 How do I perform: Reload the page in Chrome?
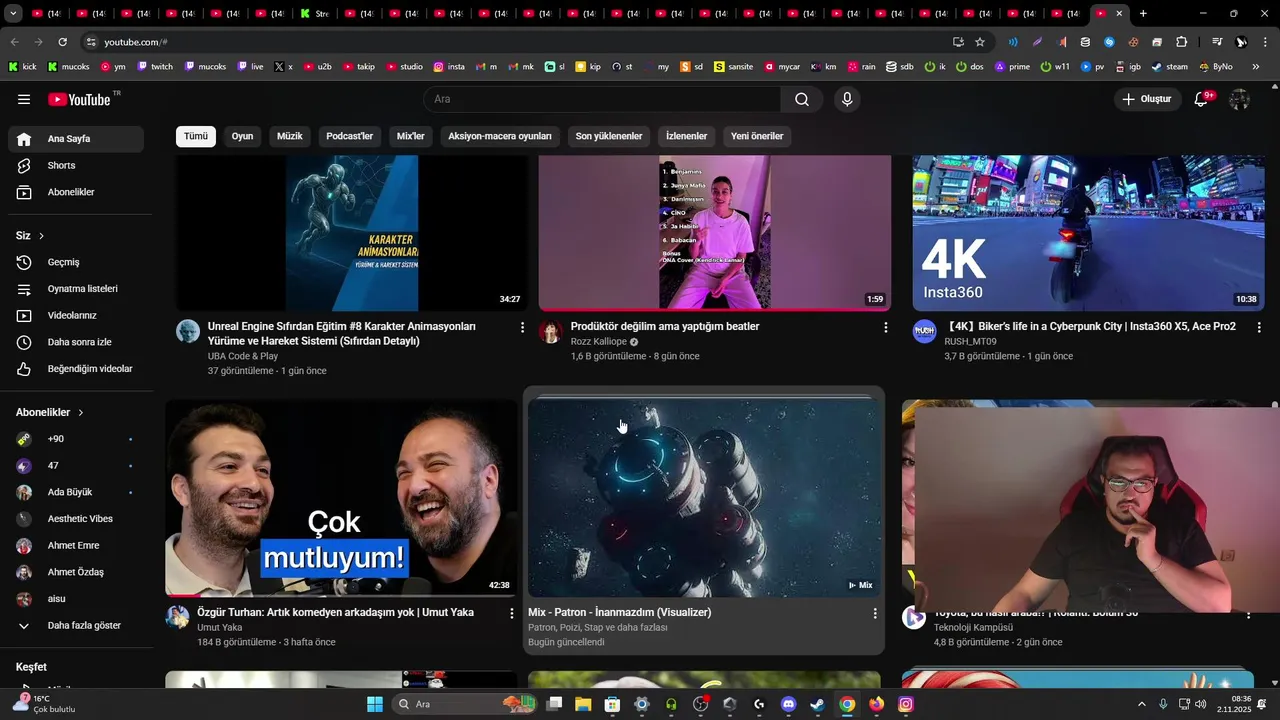point(62,42)
